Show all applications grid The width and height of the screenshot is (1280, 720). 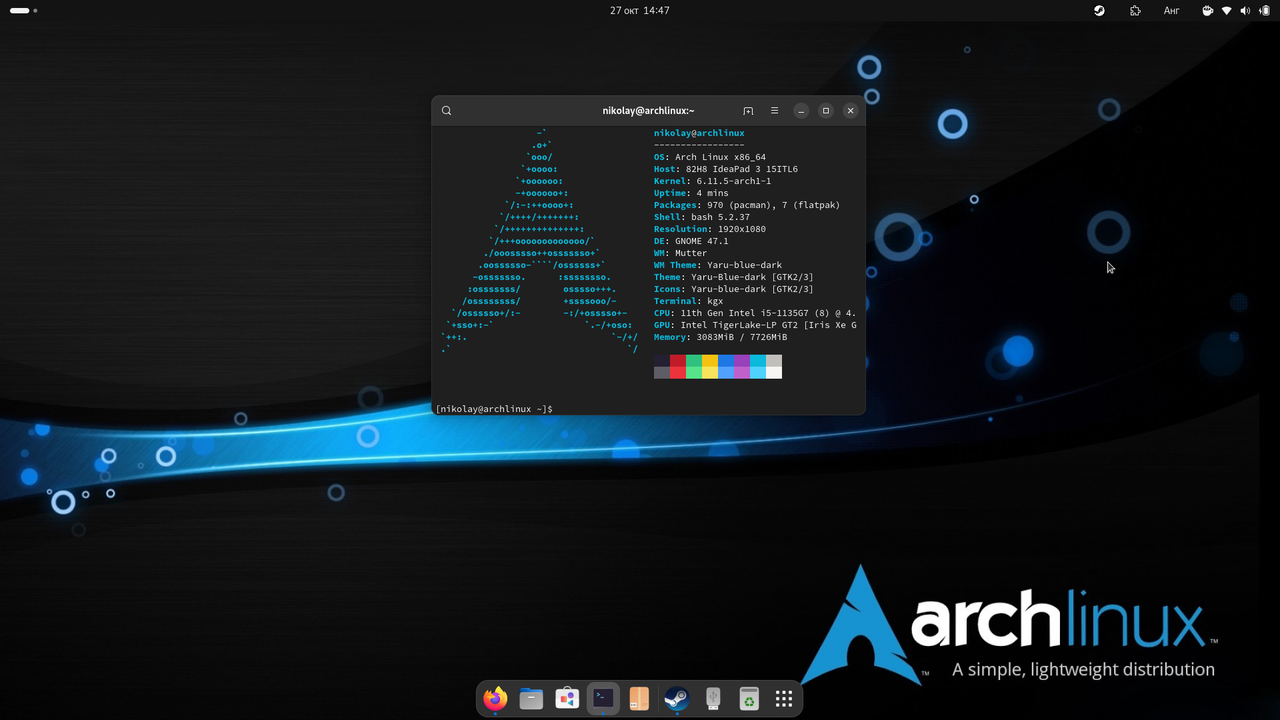784,699
